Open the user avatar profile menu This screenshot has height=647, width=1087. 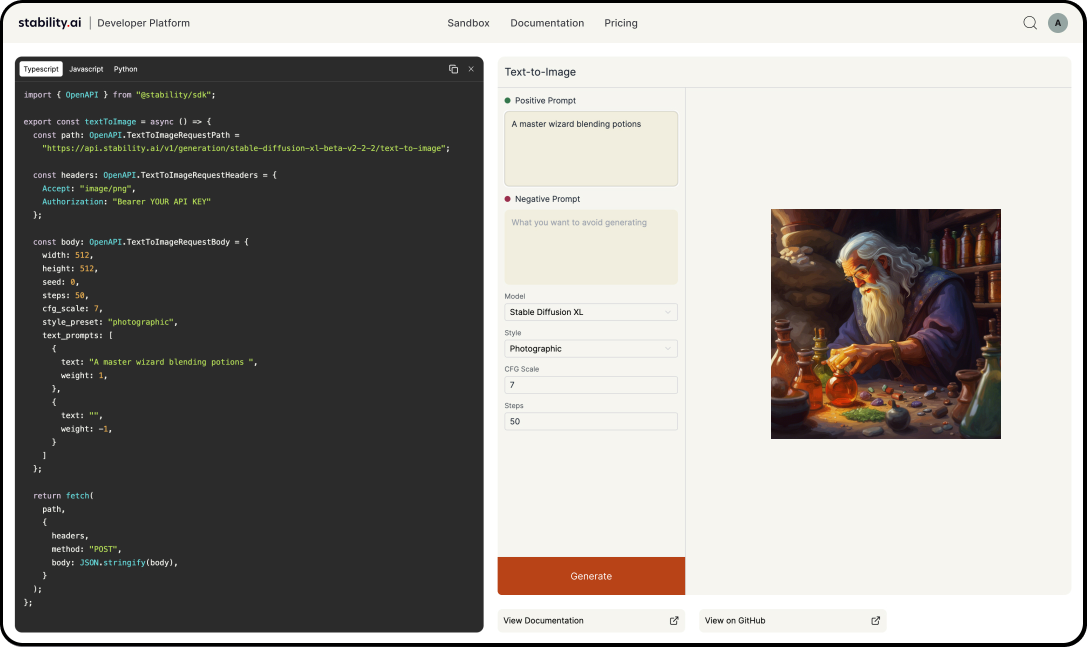(x=1057, y=23)
